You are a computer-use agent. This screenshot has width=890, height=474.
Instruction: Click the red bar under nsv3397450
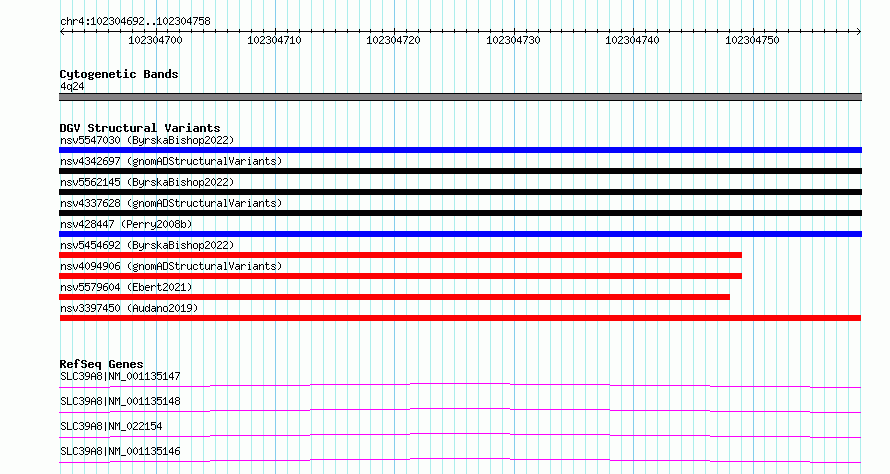(x=460, y=318)
